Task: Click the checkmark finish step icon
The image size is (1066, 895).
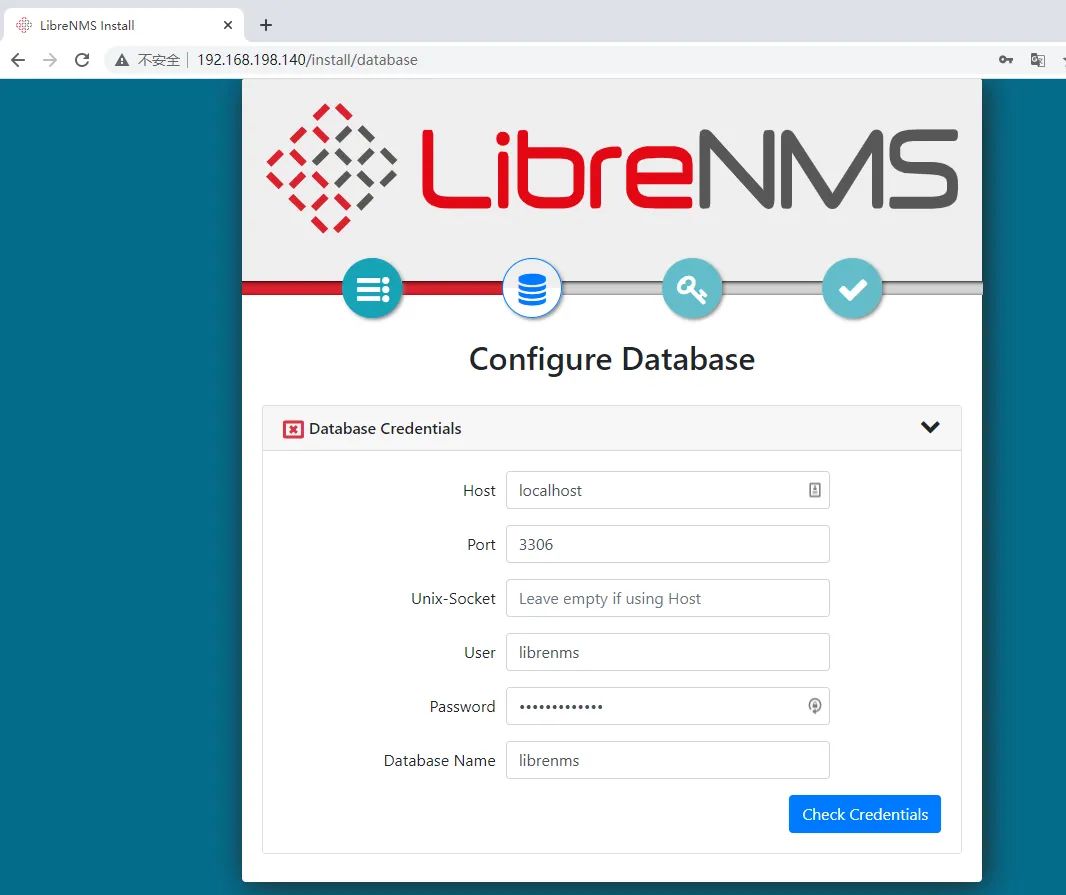Action: 852,288
